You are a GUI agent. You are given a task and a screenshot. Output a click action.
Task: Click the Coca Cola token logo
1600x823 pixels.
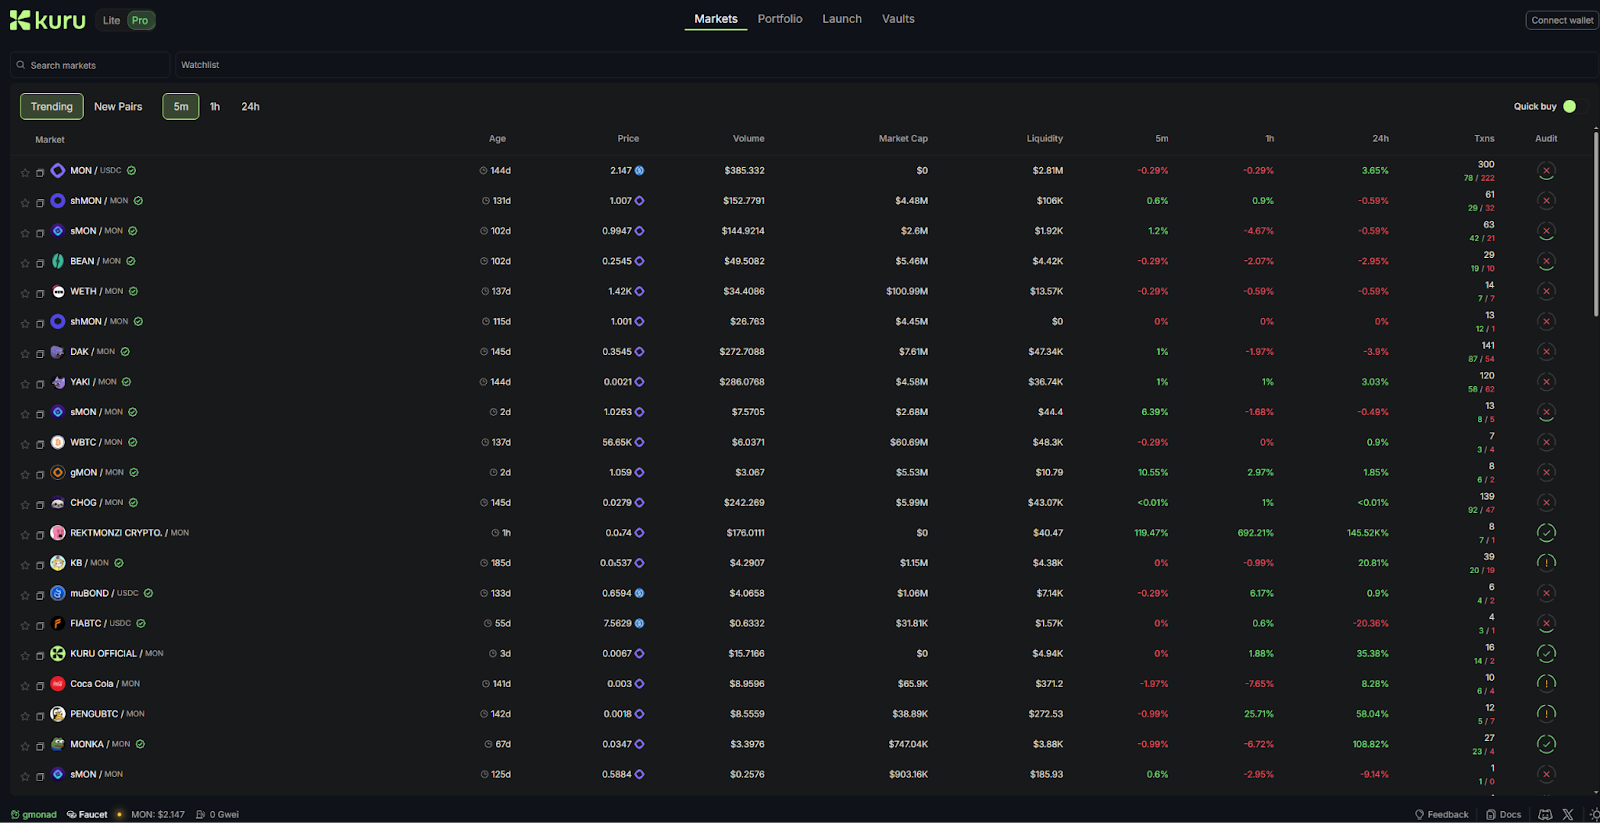[x=58, y=684]
